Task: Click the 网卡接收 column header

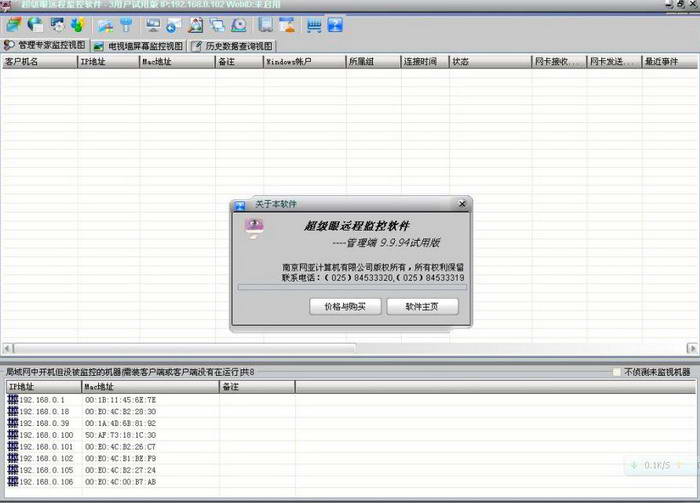Action: (x=559, y=62)
